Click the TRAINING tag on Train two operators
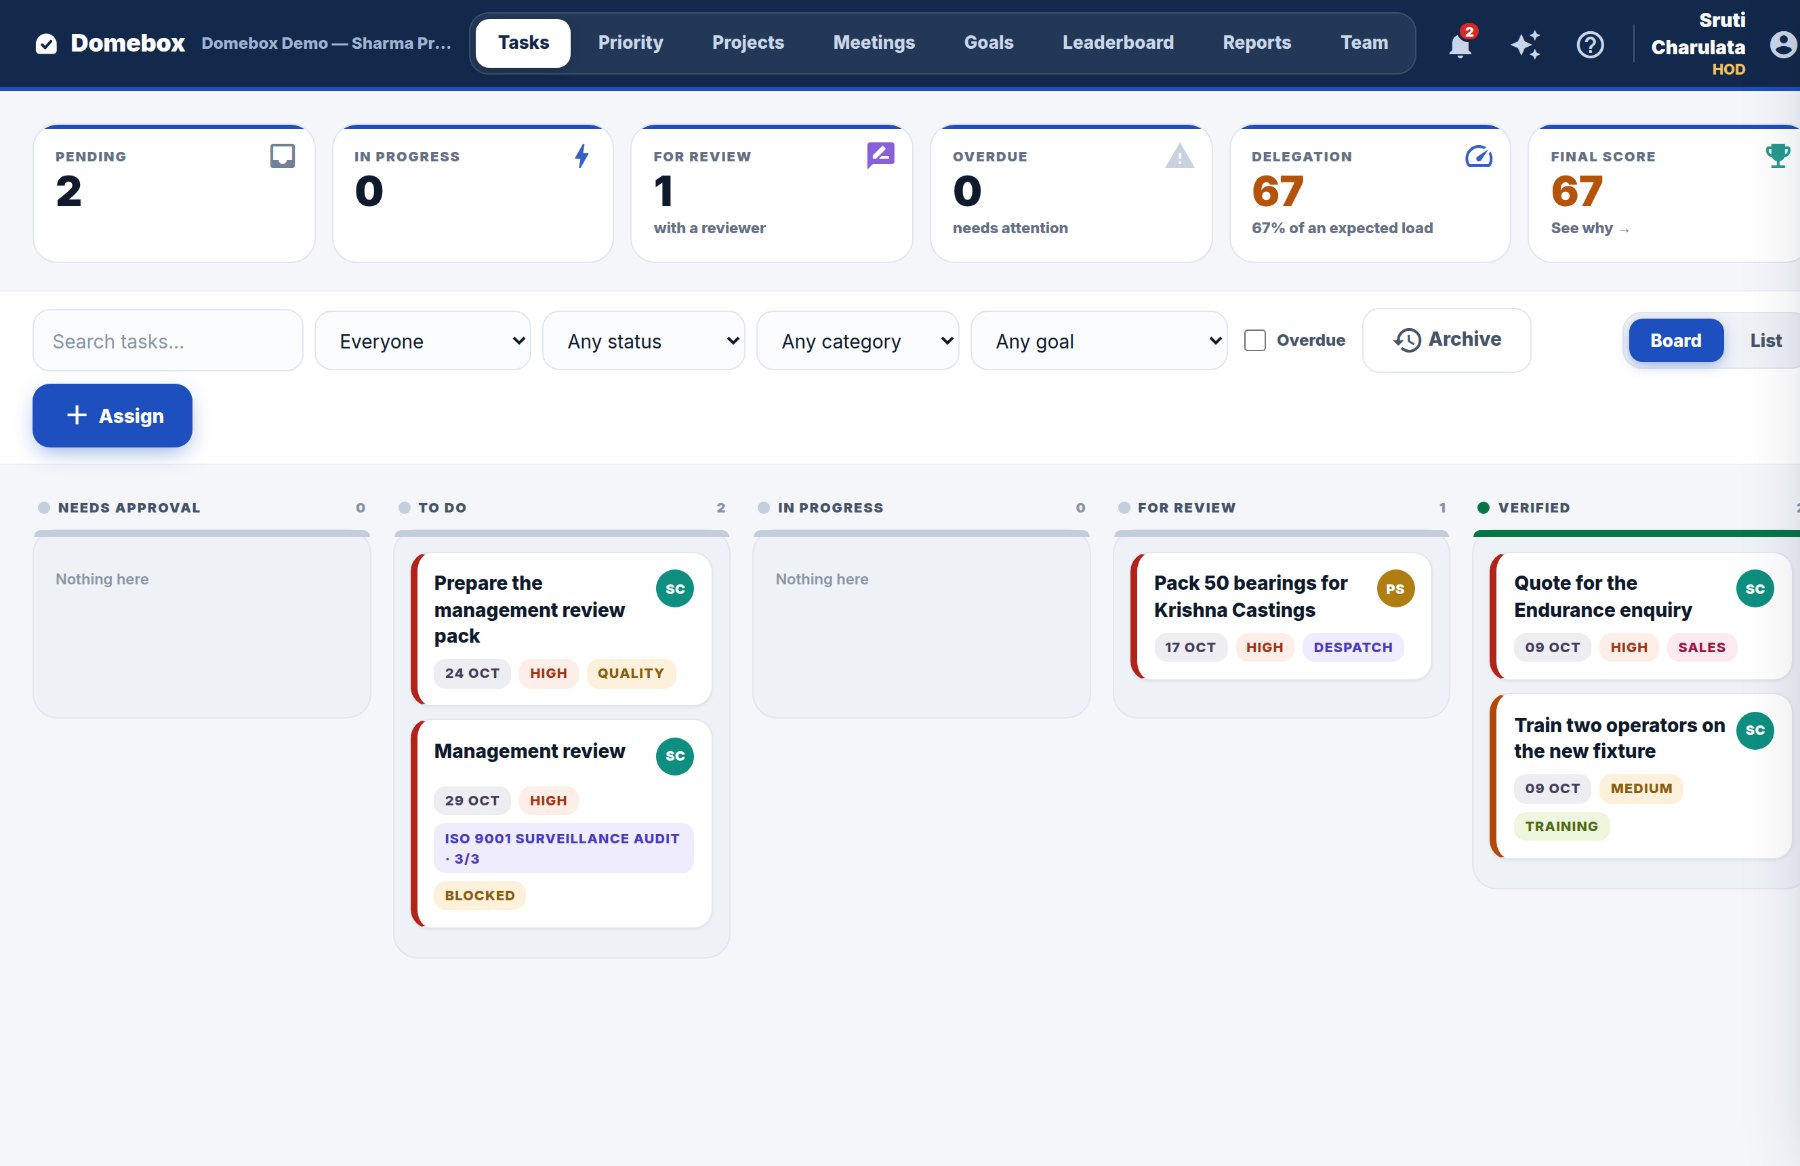 [x=1561, y=826]
